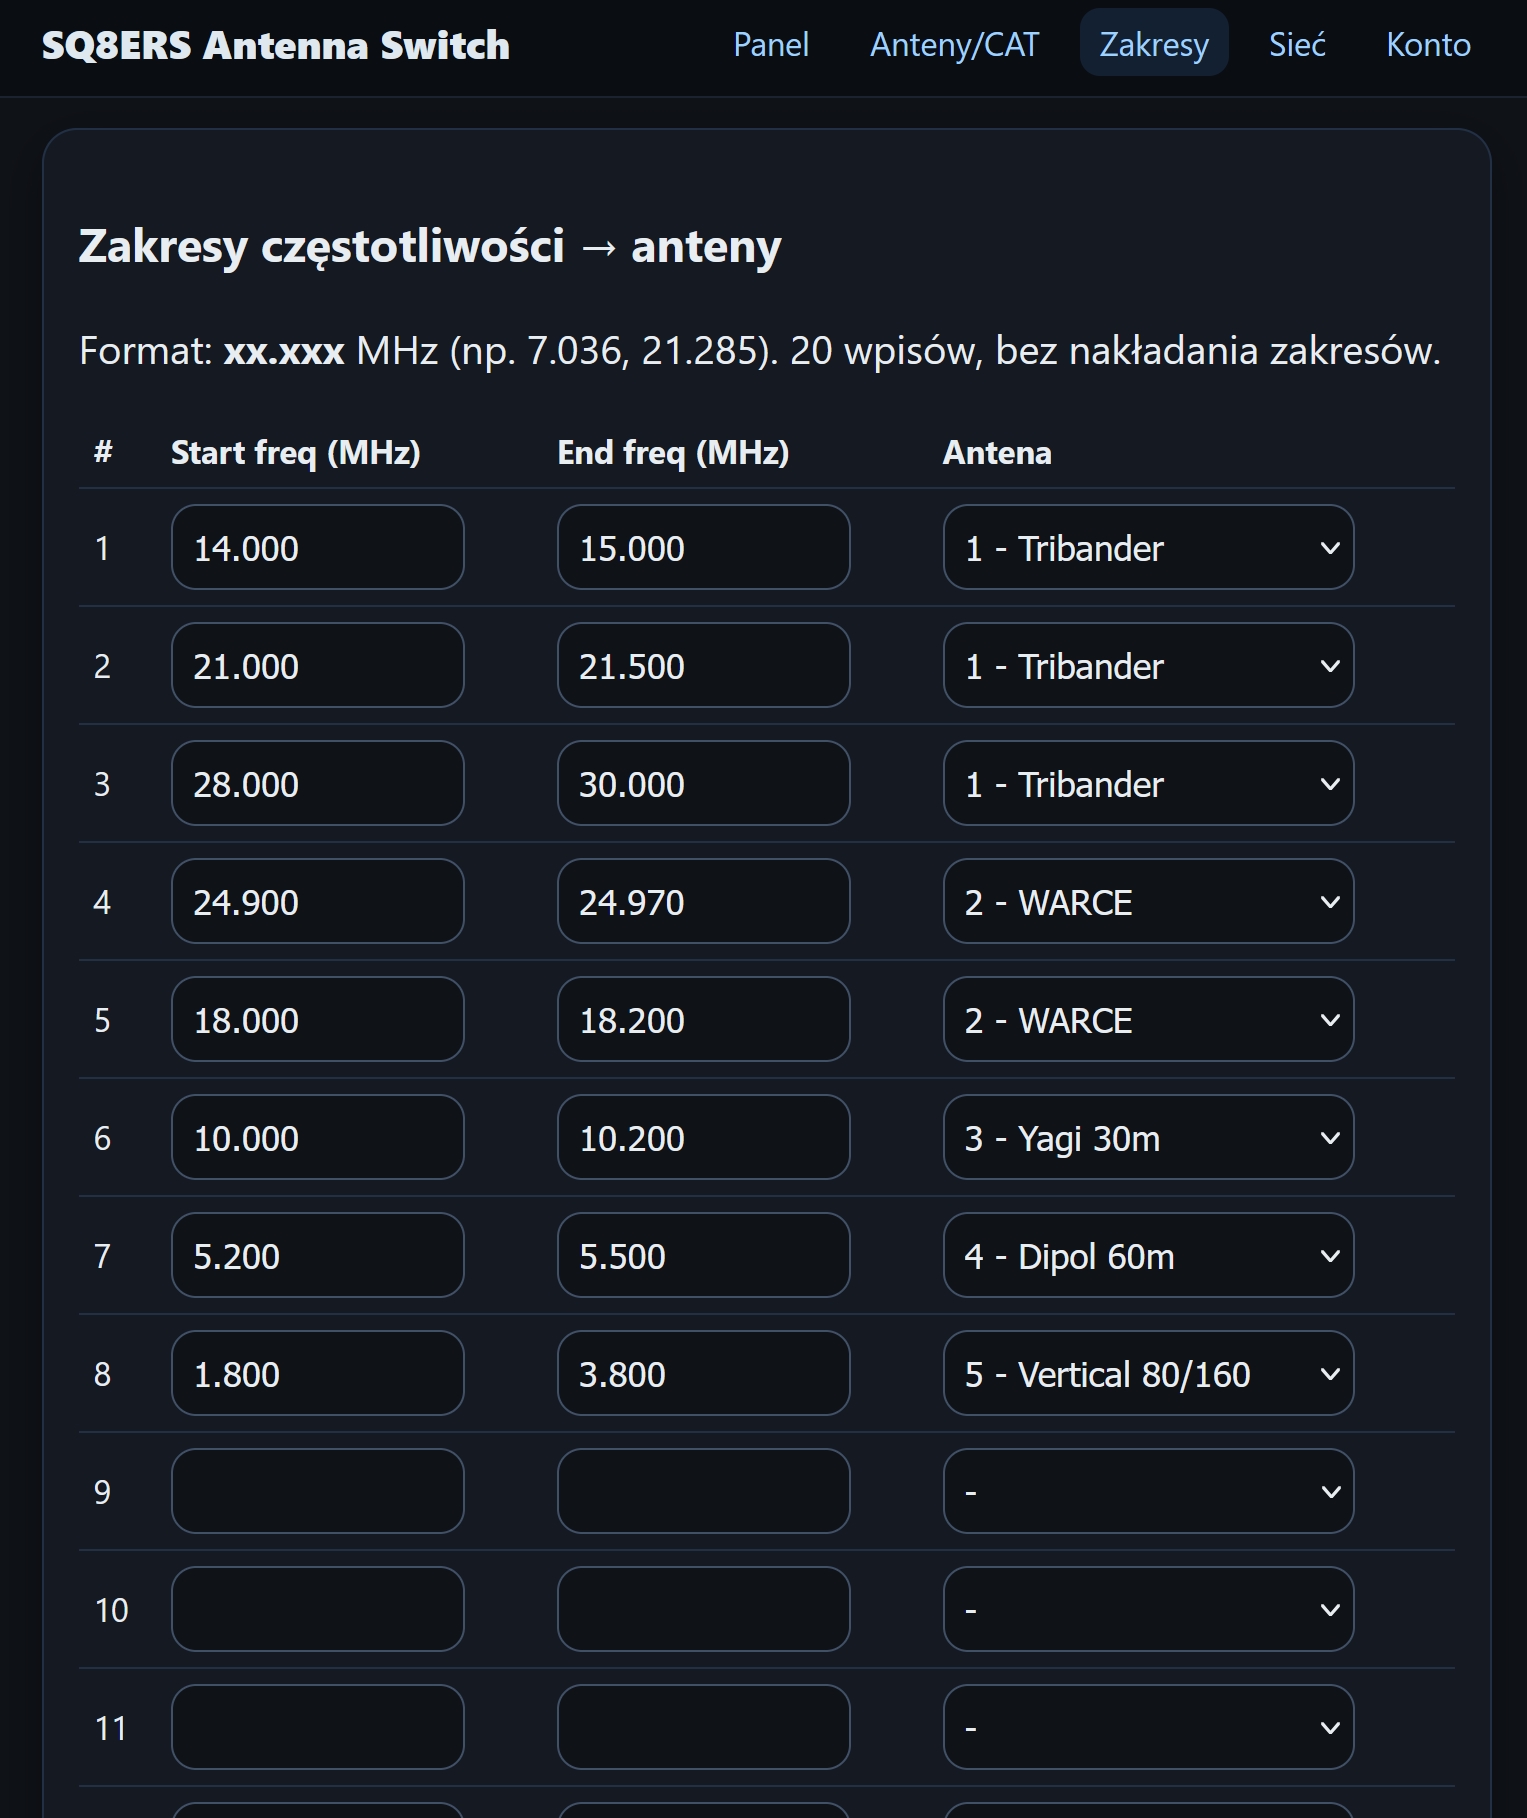Open Vertical 80/160 antenna dropdown

pyautogui.click(x=1147, y=1374)
